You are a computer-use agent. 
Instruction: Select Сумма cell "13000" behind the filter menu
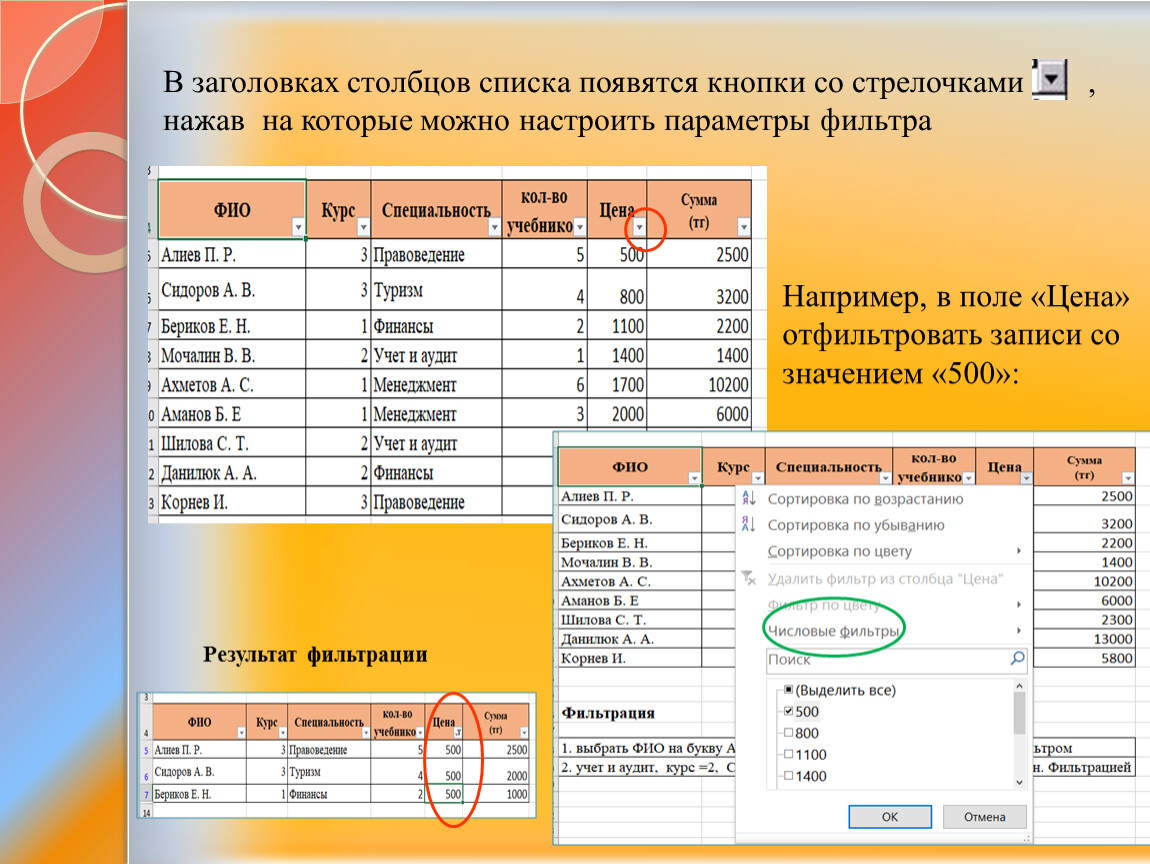point(1084,639)
